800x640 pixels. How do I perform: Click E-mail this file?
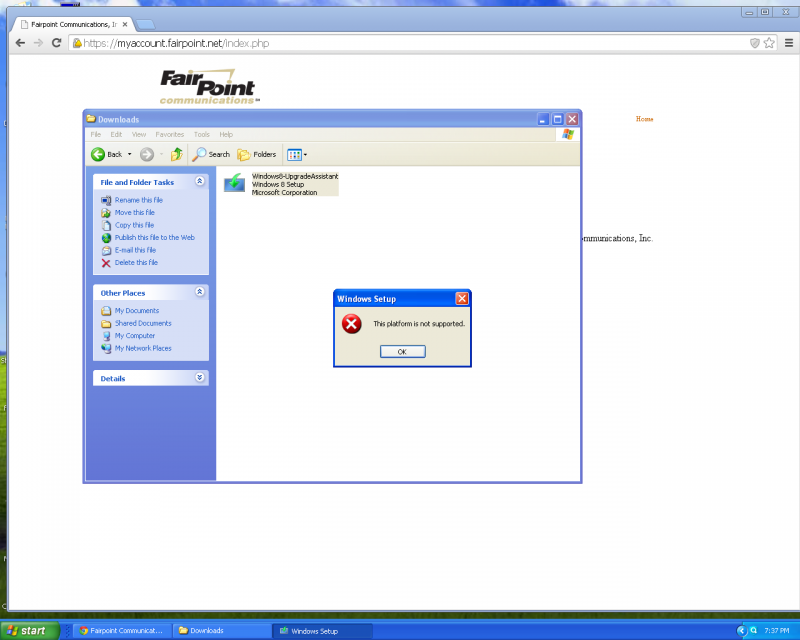coord(135,250)
